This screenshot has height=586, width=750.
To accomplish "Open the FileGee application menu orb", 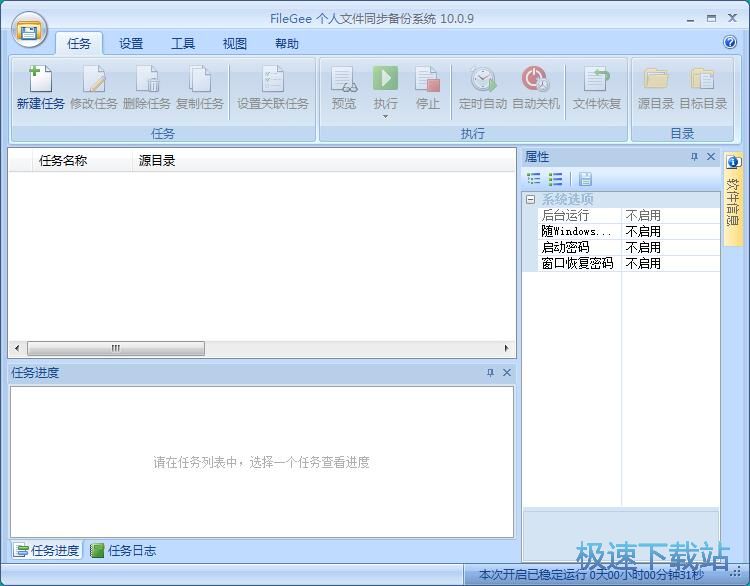I will (29, 30).
